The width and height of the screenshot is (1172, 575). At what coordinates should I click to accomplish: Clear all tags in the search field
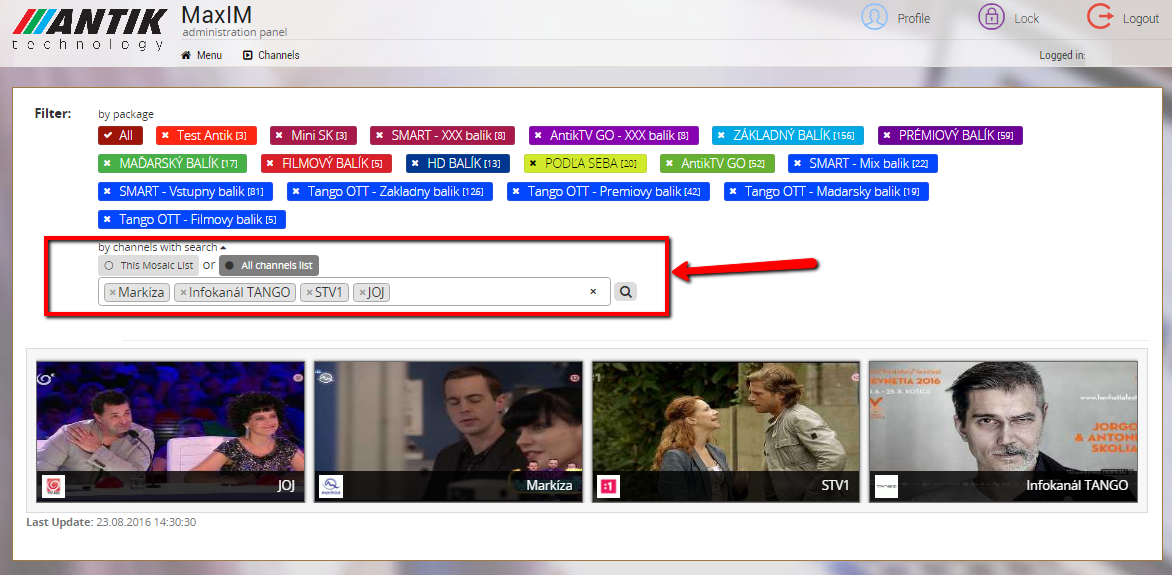point(593,292)
